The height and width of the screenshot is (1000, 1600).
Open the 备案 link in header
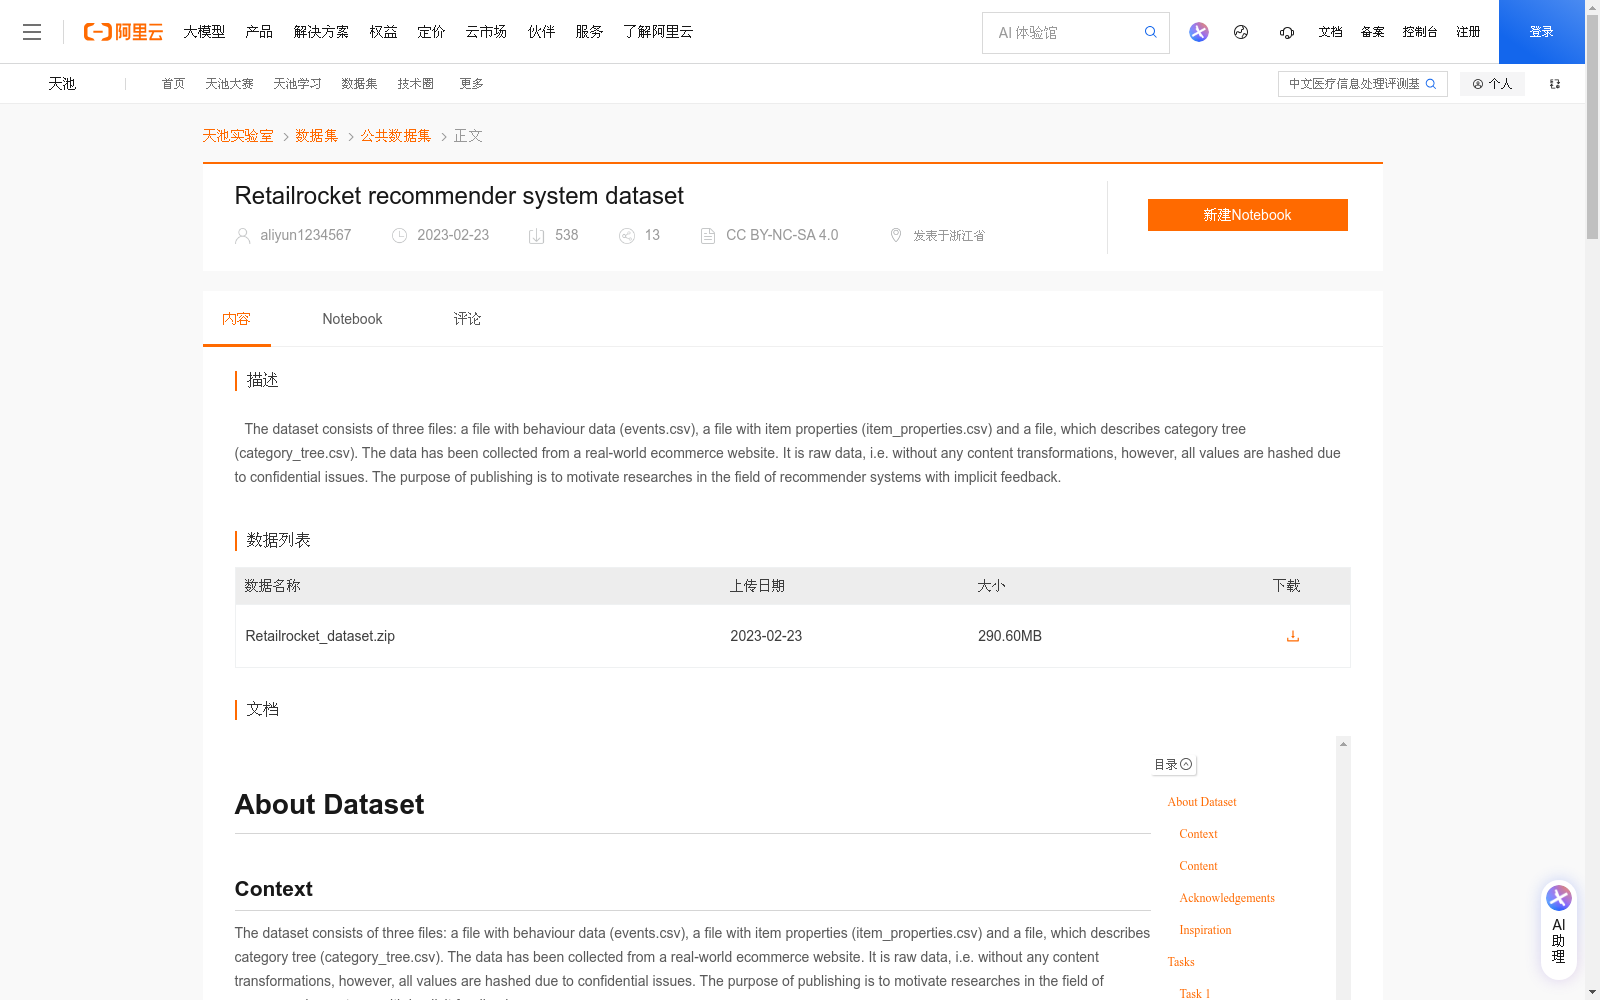coord(1372,32)
